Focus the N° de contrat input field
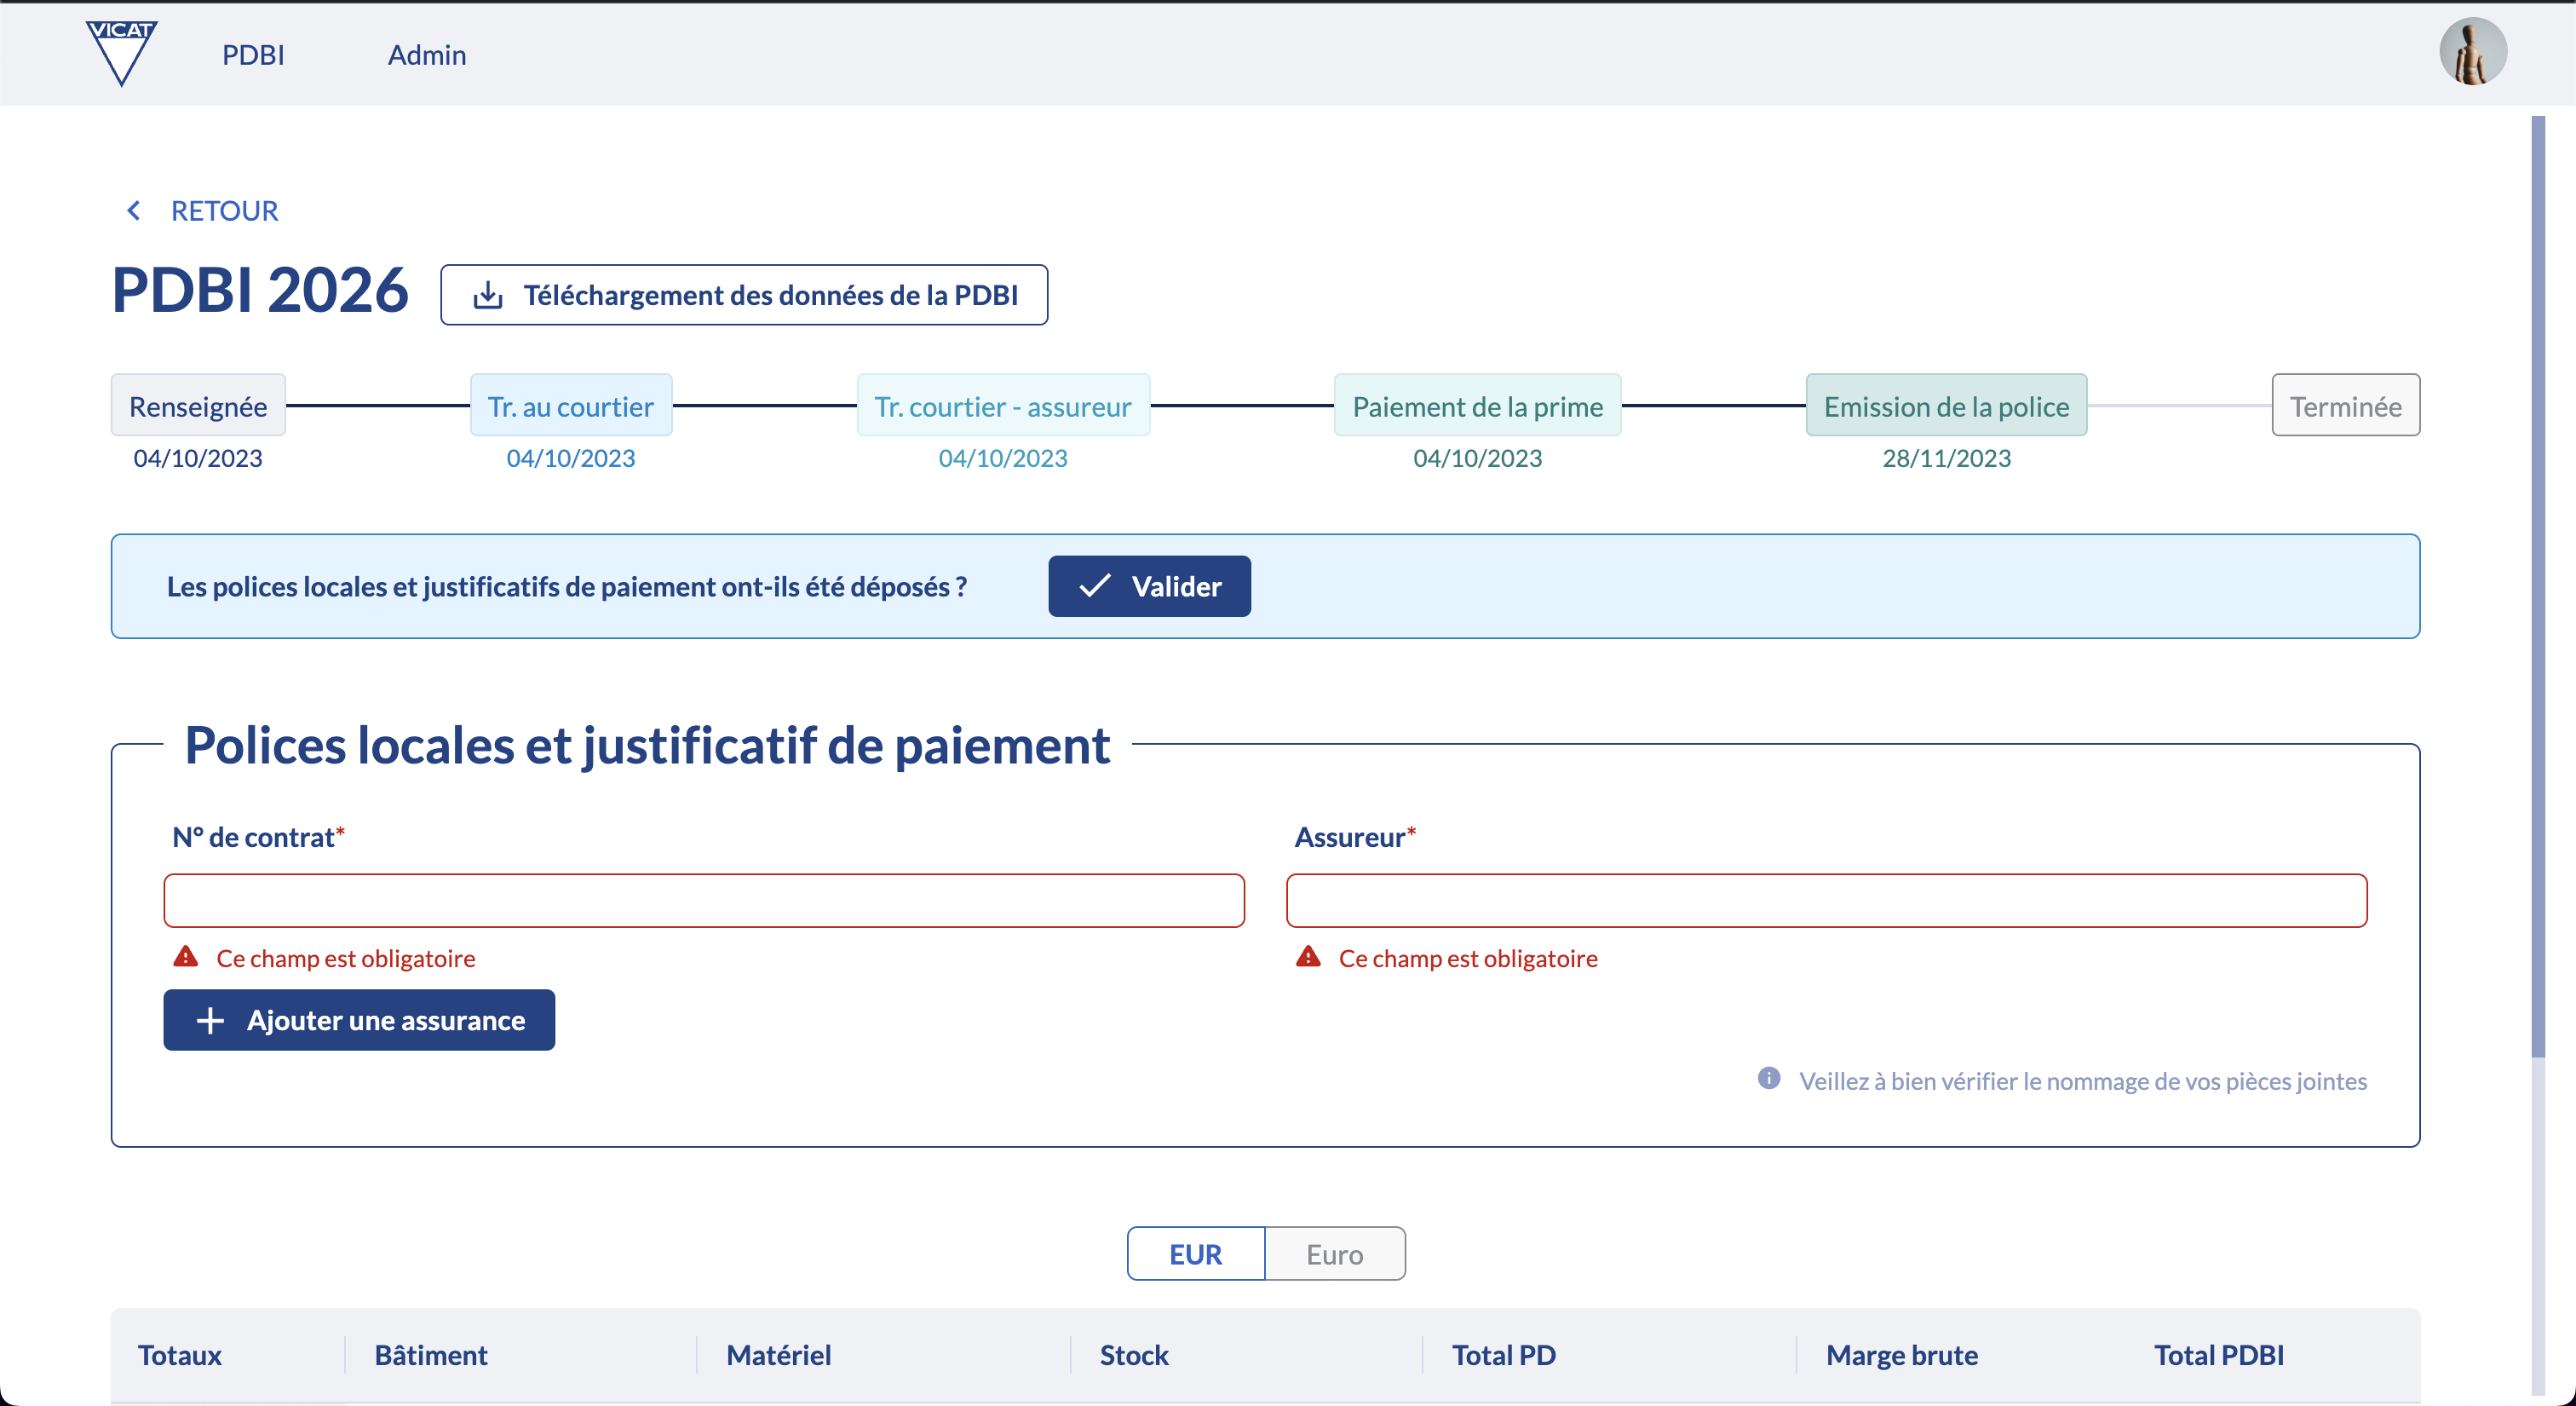2576x1406 pixels. [x=704, y=901]
